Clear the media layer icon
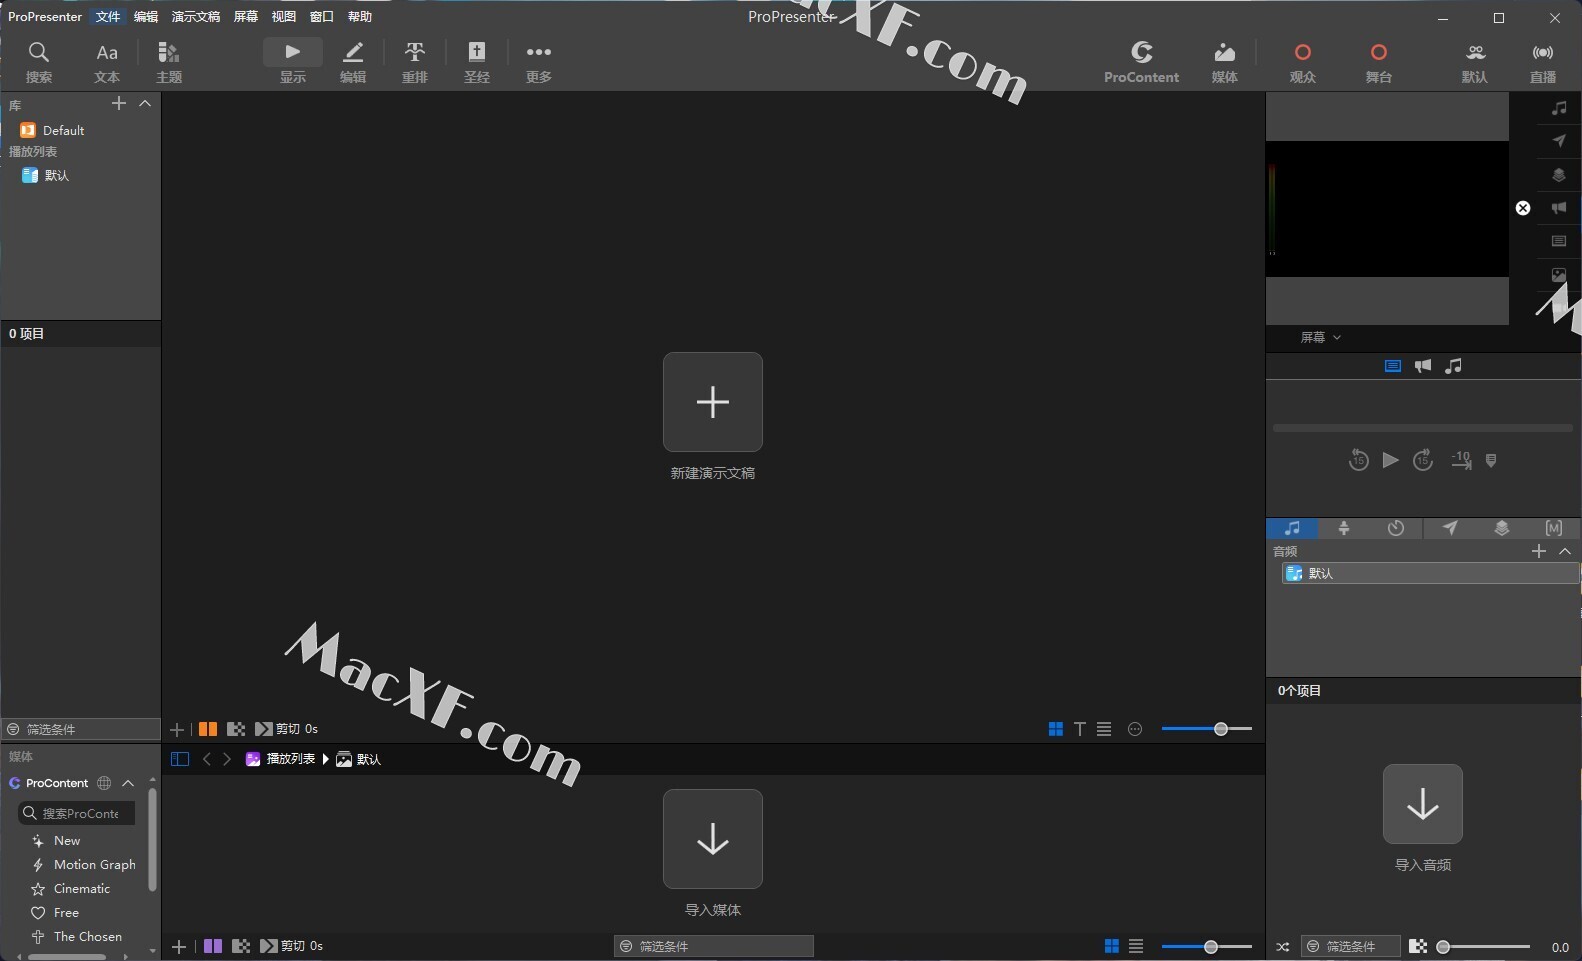This screenshot has height=961, width=1582. [x=1559, y=274]
